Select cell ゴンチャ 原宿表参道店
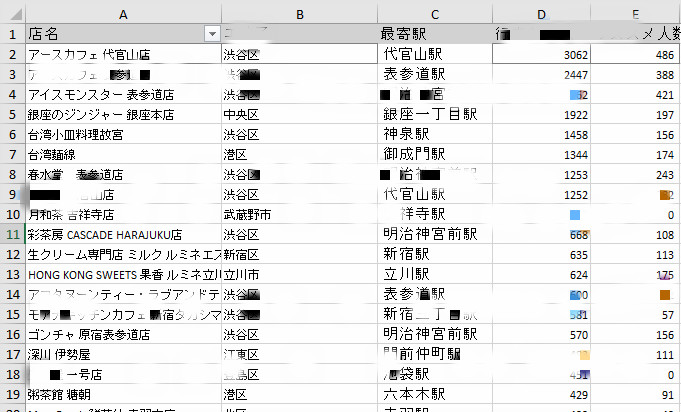The height and width of the screenshot is (412, 681). [x=123, y=334]
